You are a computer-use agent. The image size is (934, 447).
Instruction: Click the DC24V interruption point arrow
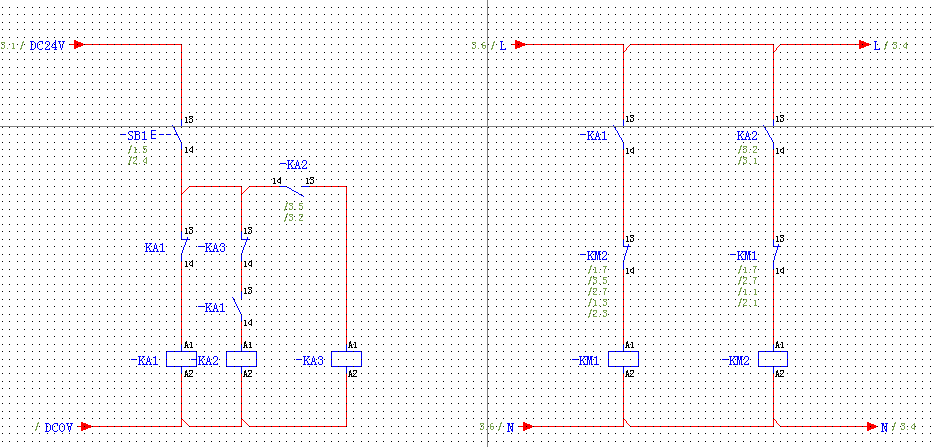(79, 45)
